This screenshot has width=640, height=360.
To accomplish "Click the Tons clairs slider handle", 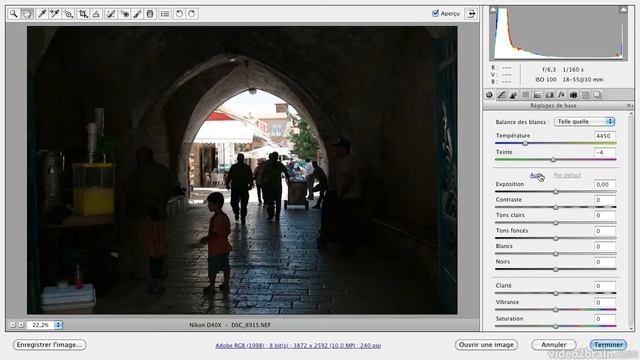I will pyautogui.click(x=556, y=223).
